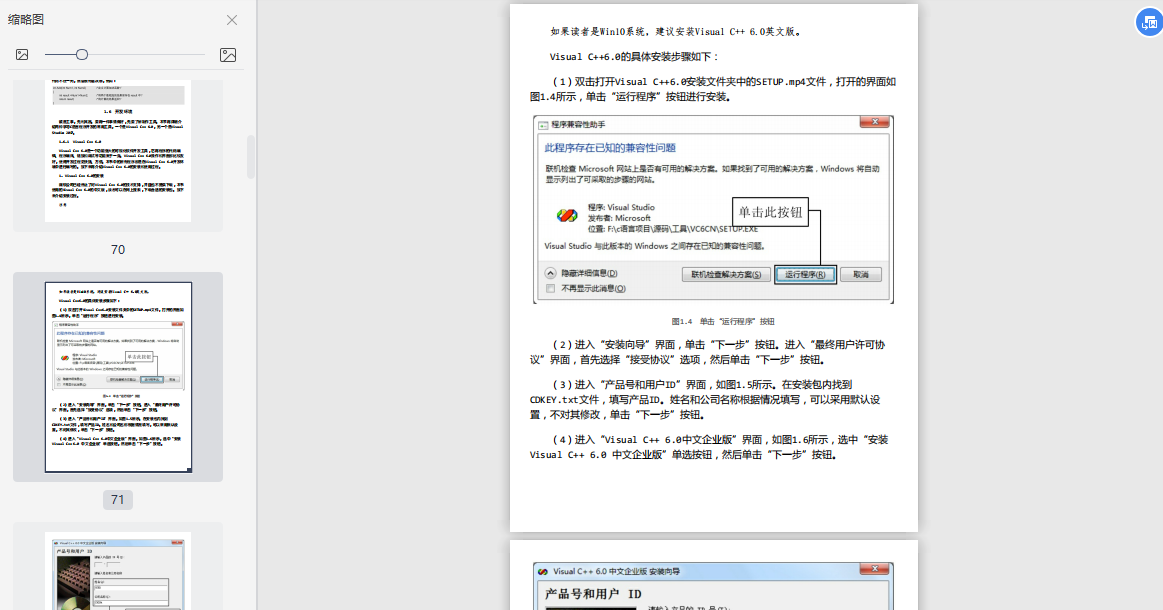The height and width of the screenshot is (610, 1163).
Task: Close the 缩略图 thumbnail panel
Action: (232, 20)
